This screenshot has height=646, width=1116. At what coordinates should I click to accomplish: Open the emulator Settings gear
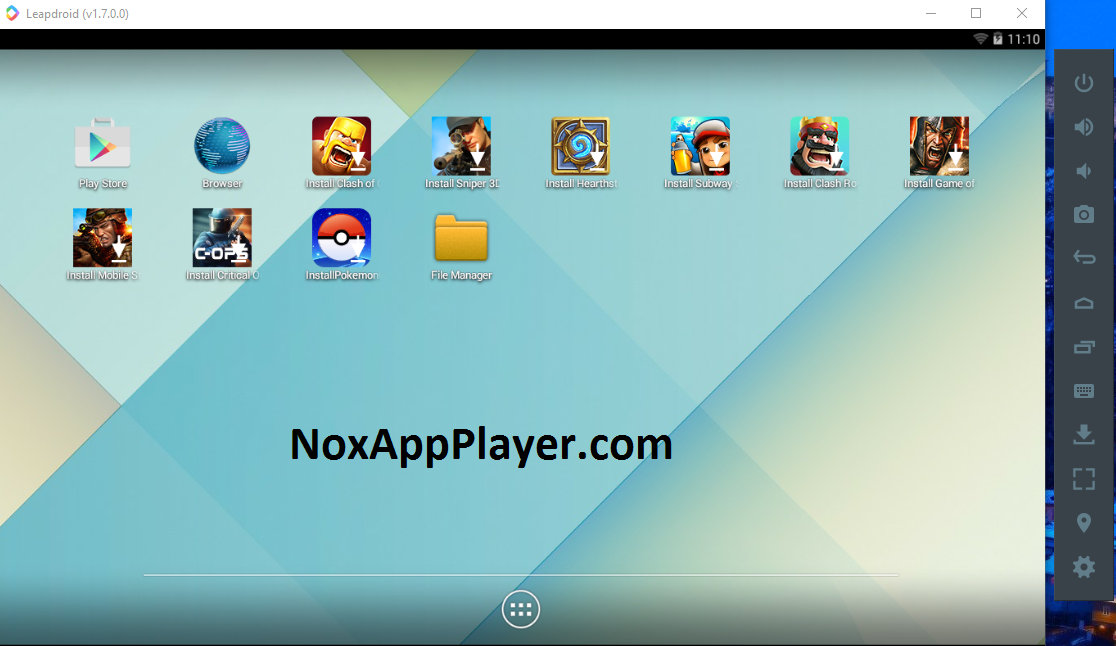click(x=1083, y=567)
